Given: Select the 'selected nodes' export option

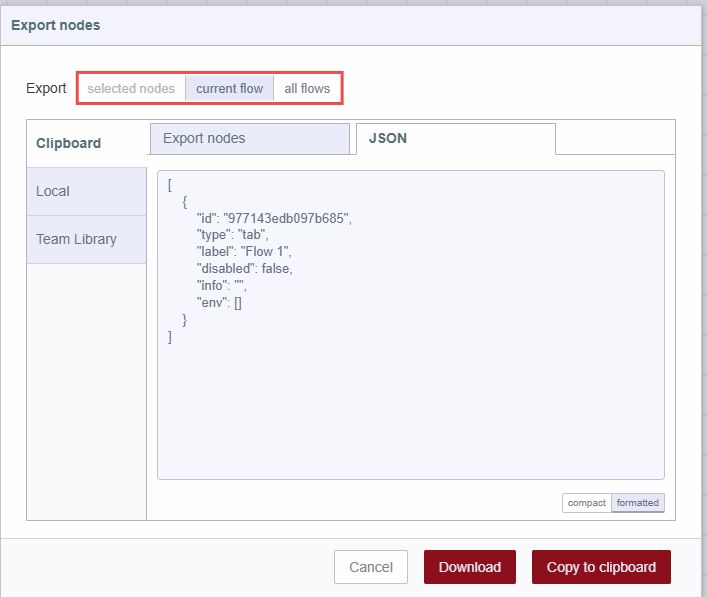Looking at the screenshot, I should pyautogui.click(x=131, y=88).
